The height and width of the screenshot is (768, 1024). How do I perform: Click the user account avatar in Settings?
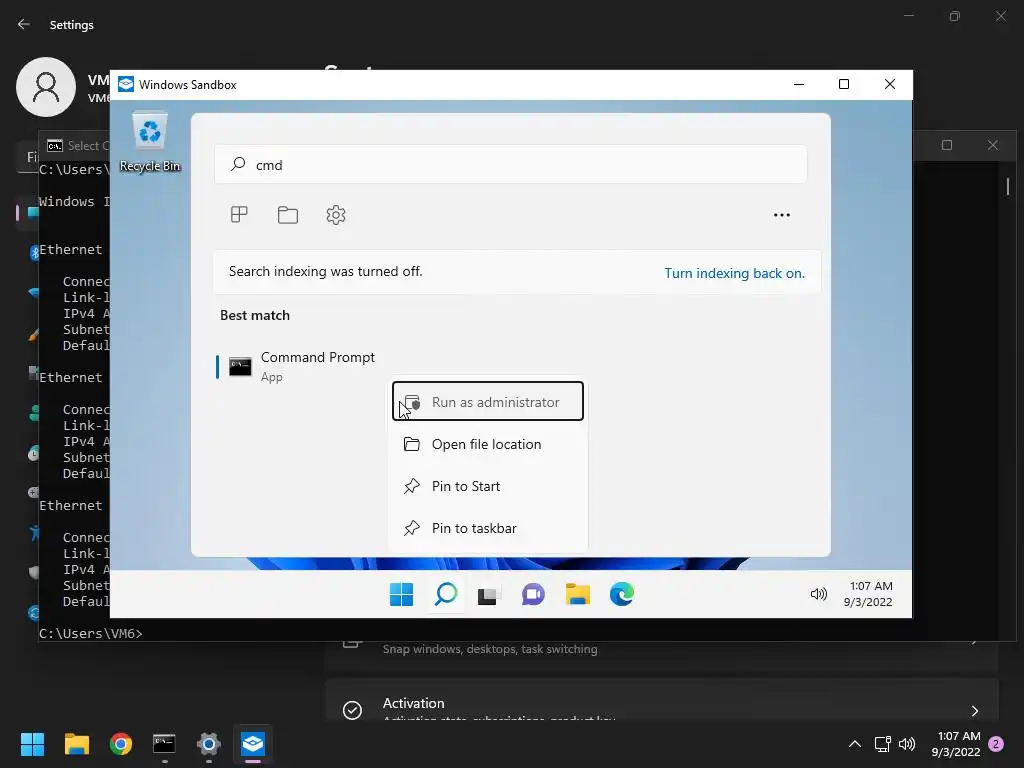tap(46, 87)
